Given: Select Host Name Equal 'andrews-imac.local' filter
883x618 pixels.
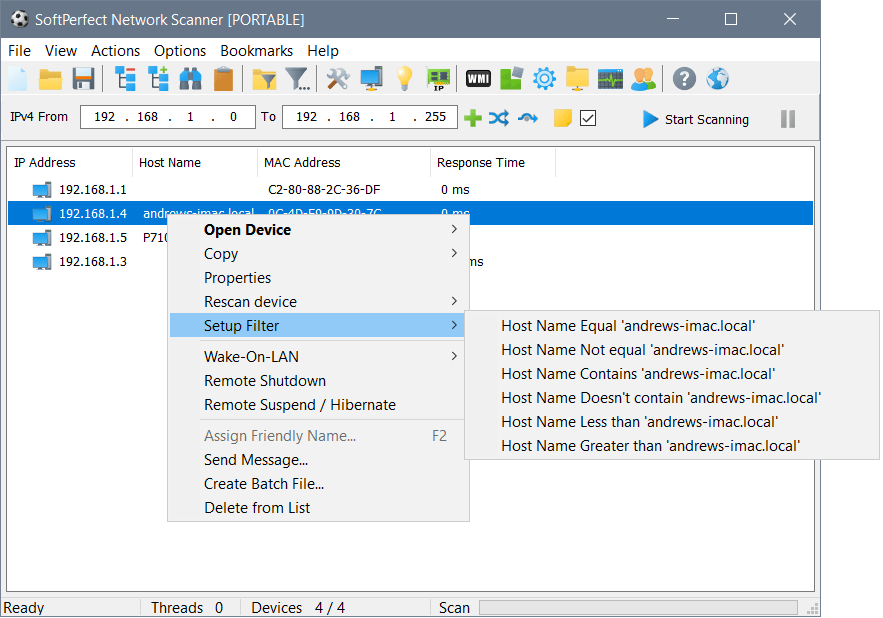Looking at the screenshot, I should (671, 326).
